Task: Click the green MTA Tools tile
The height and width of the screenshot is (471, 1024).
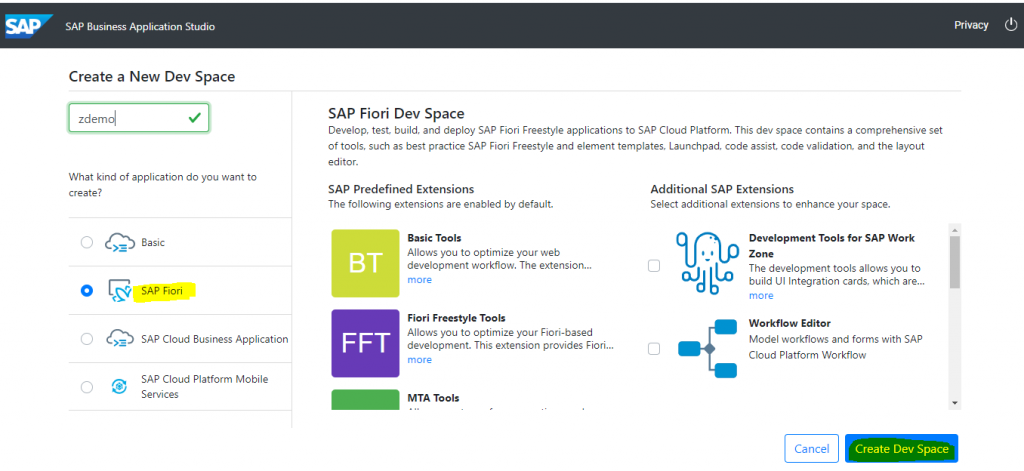Action: point(365,400)
